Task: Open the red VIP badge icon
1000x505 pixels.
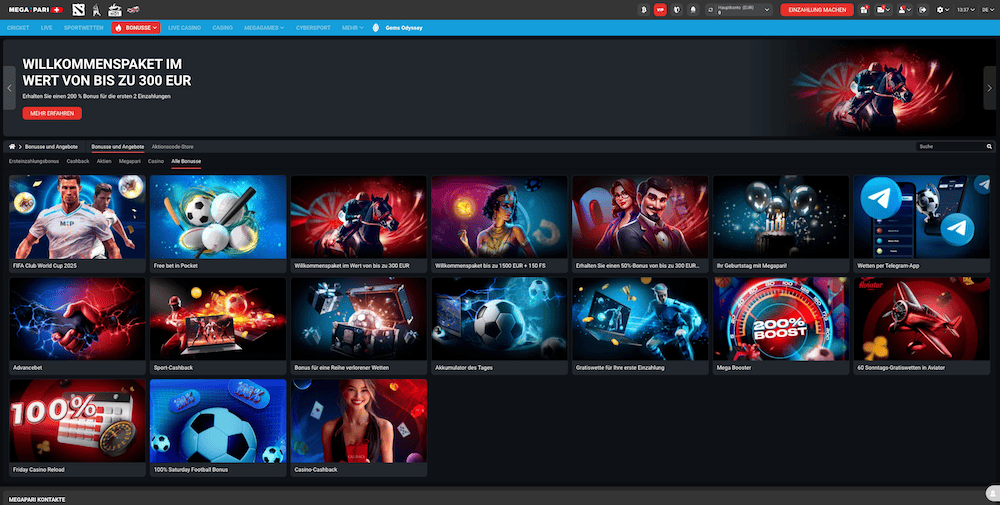Action: point(660,9)
